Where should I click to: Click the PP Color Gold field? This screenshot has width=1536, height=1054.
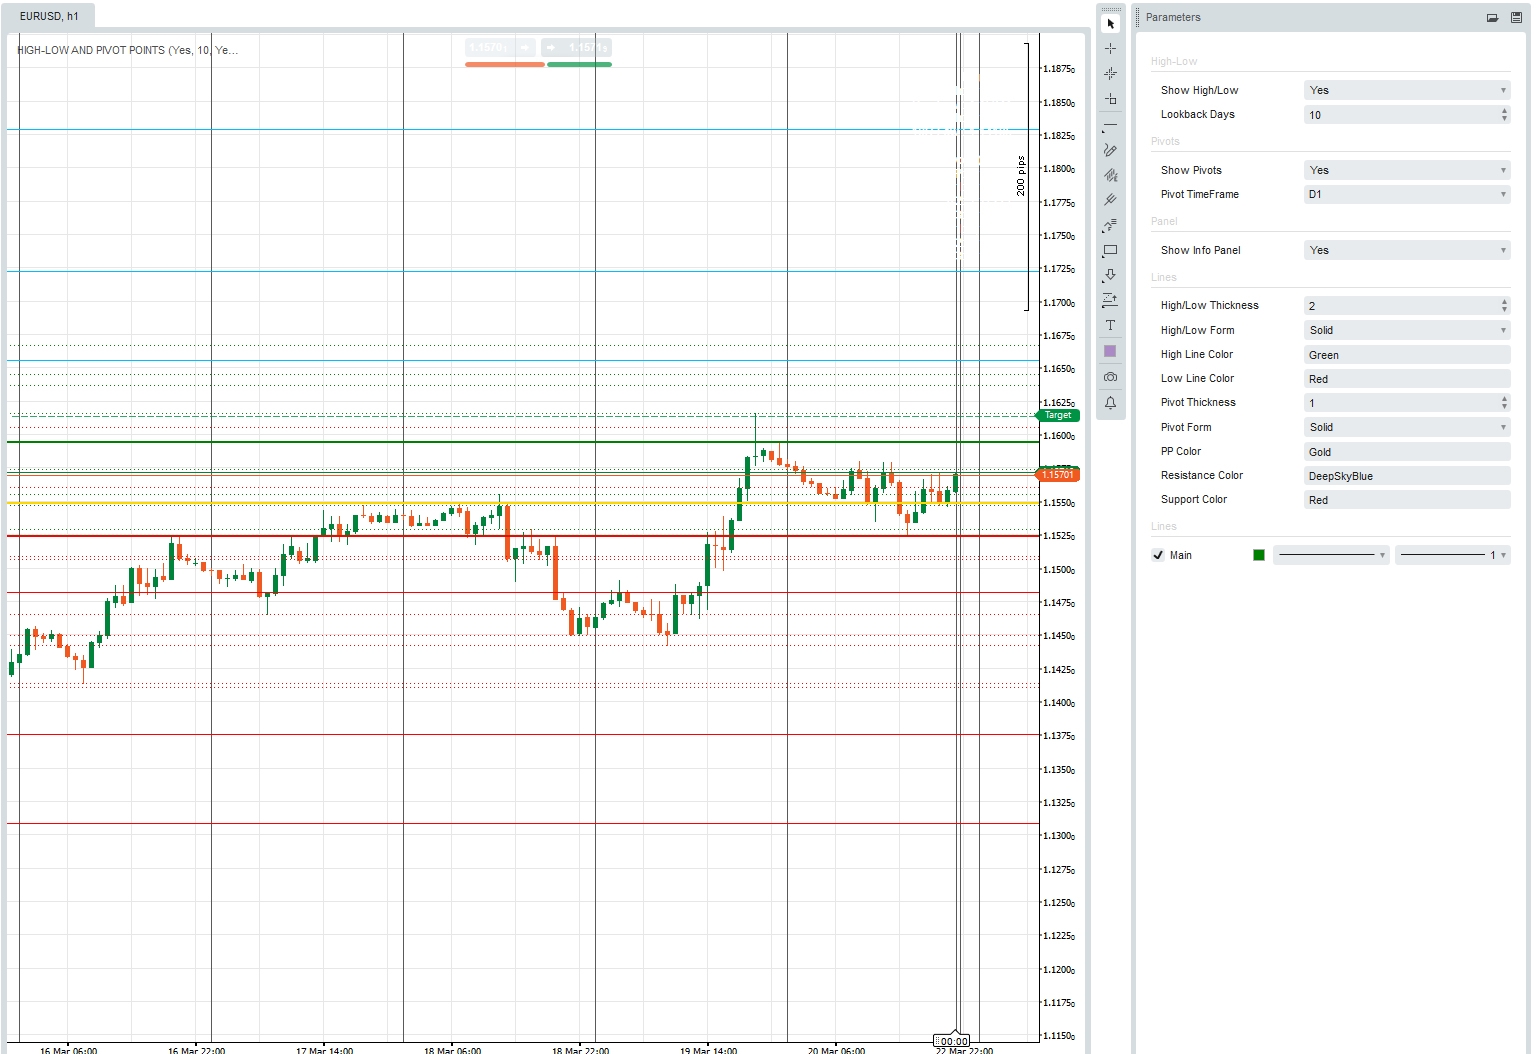1407,451
